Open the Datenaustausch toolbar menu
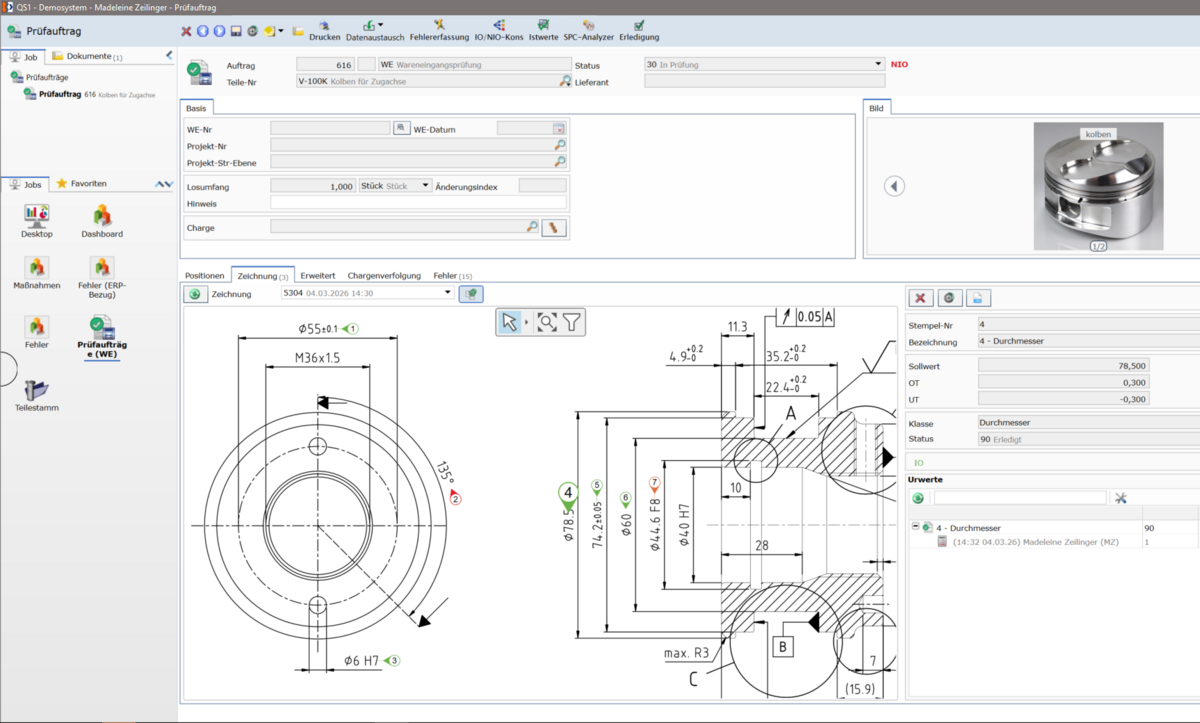The width and height of the screenshot is (1200, 723). click(375, 30)
